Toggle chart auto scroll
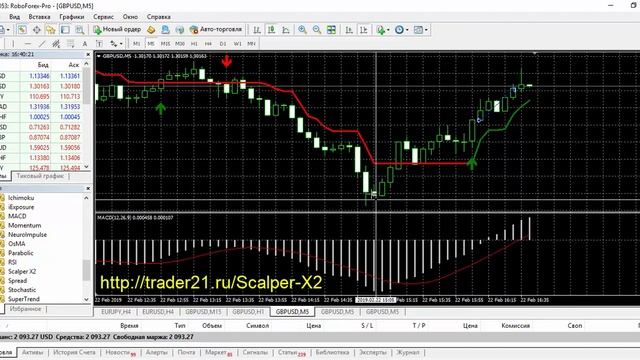 point(349,30)
